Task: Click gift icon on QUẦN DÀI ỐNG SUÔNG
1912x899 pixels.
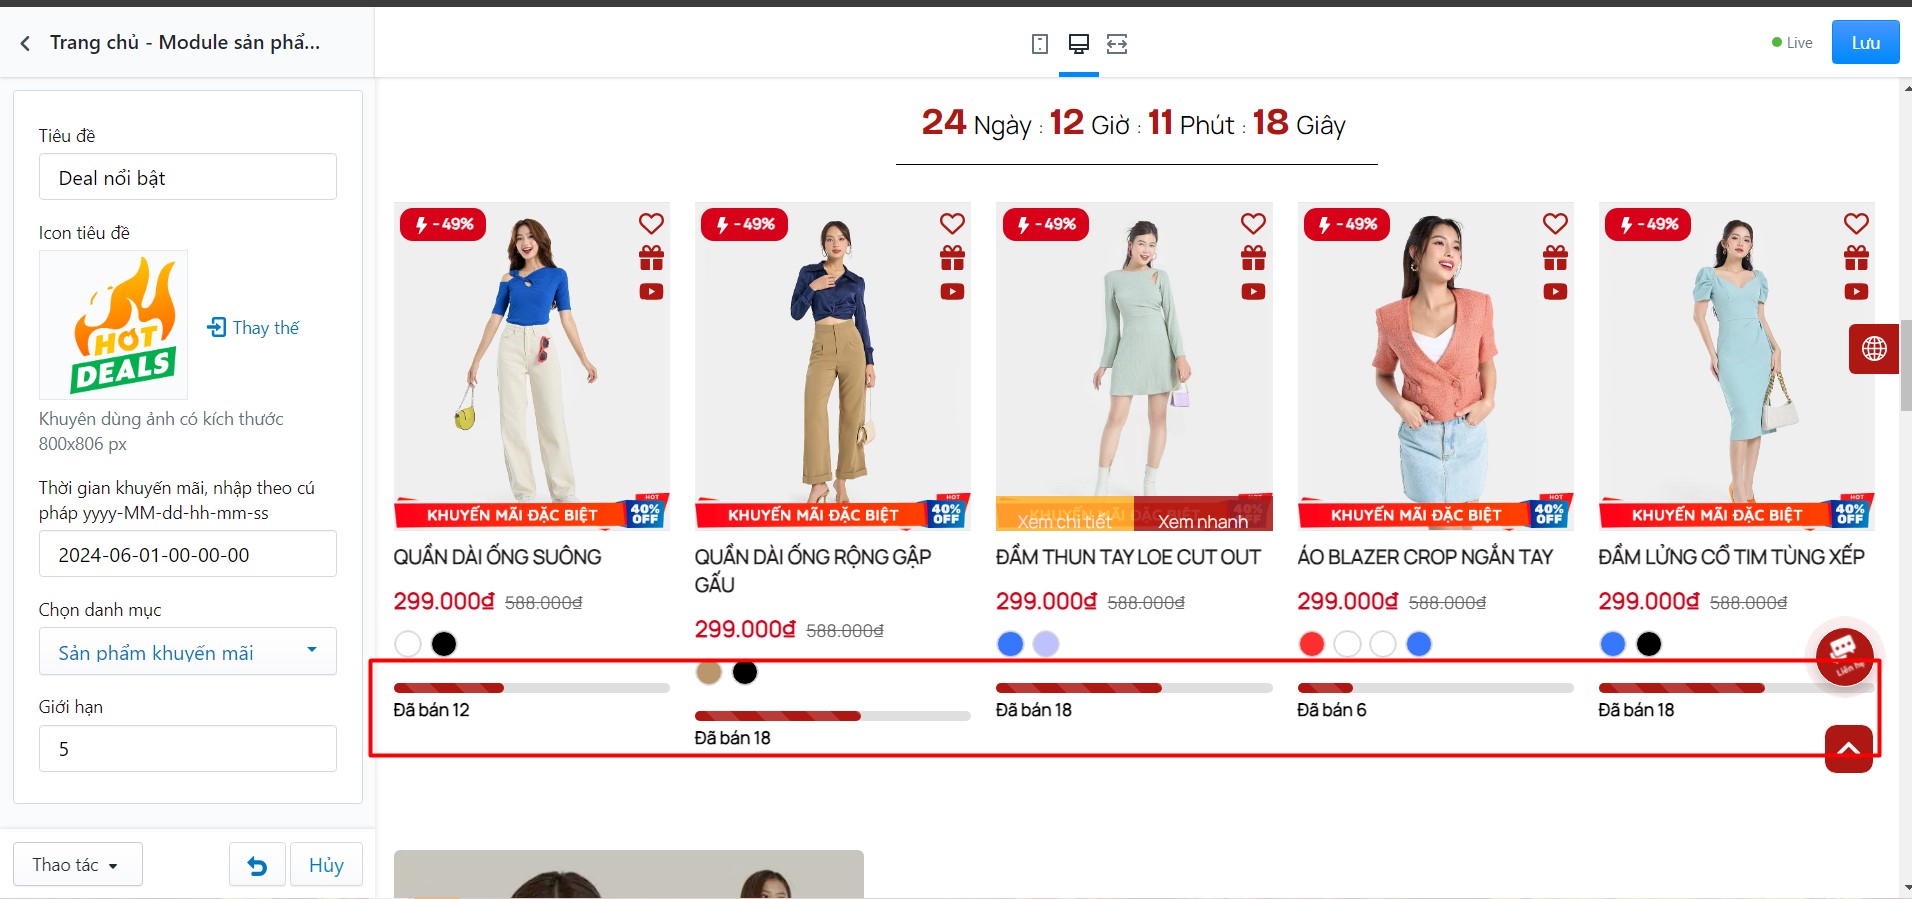Action: pyautogui.click(x=651, y=258)
